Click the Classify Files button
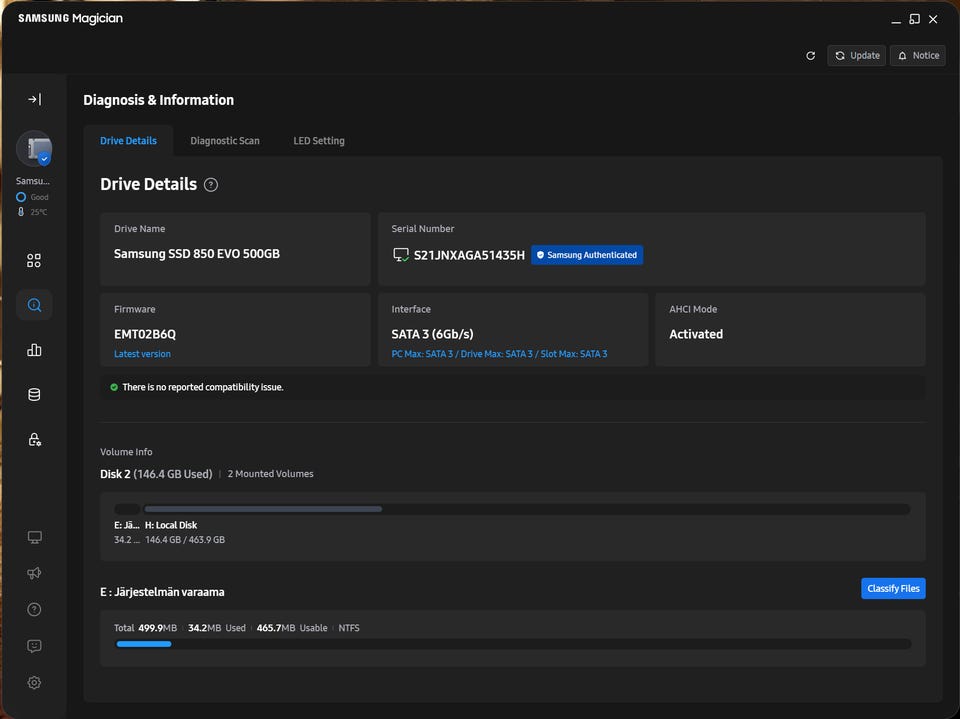Viewport: 960px width, 719px height. tap(893, 589)
